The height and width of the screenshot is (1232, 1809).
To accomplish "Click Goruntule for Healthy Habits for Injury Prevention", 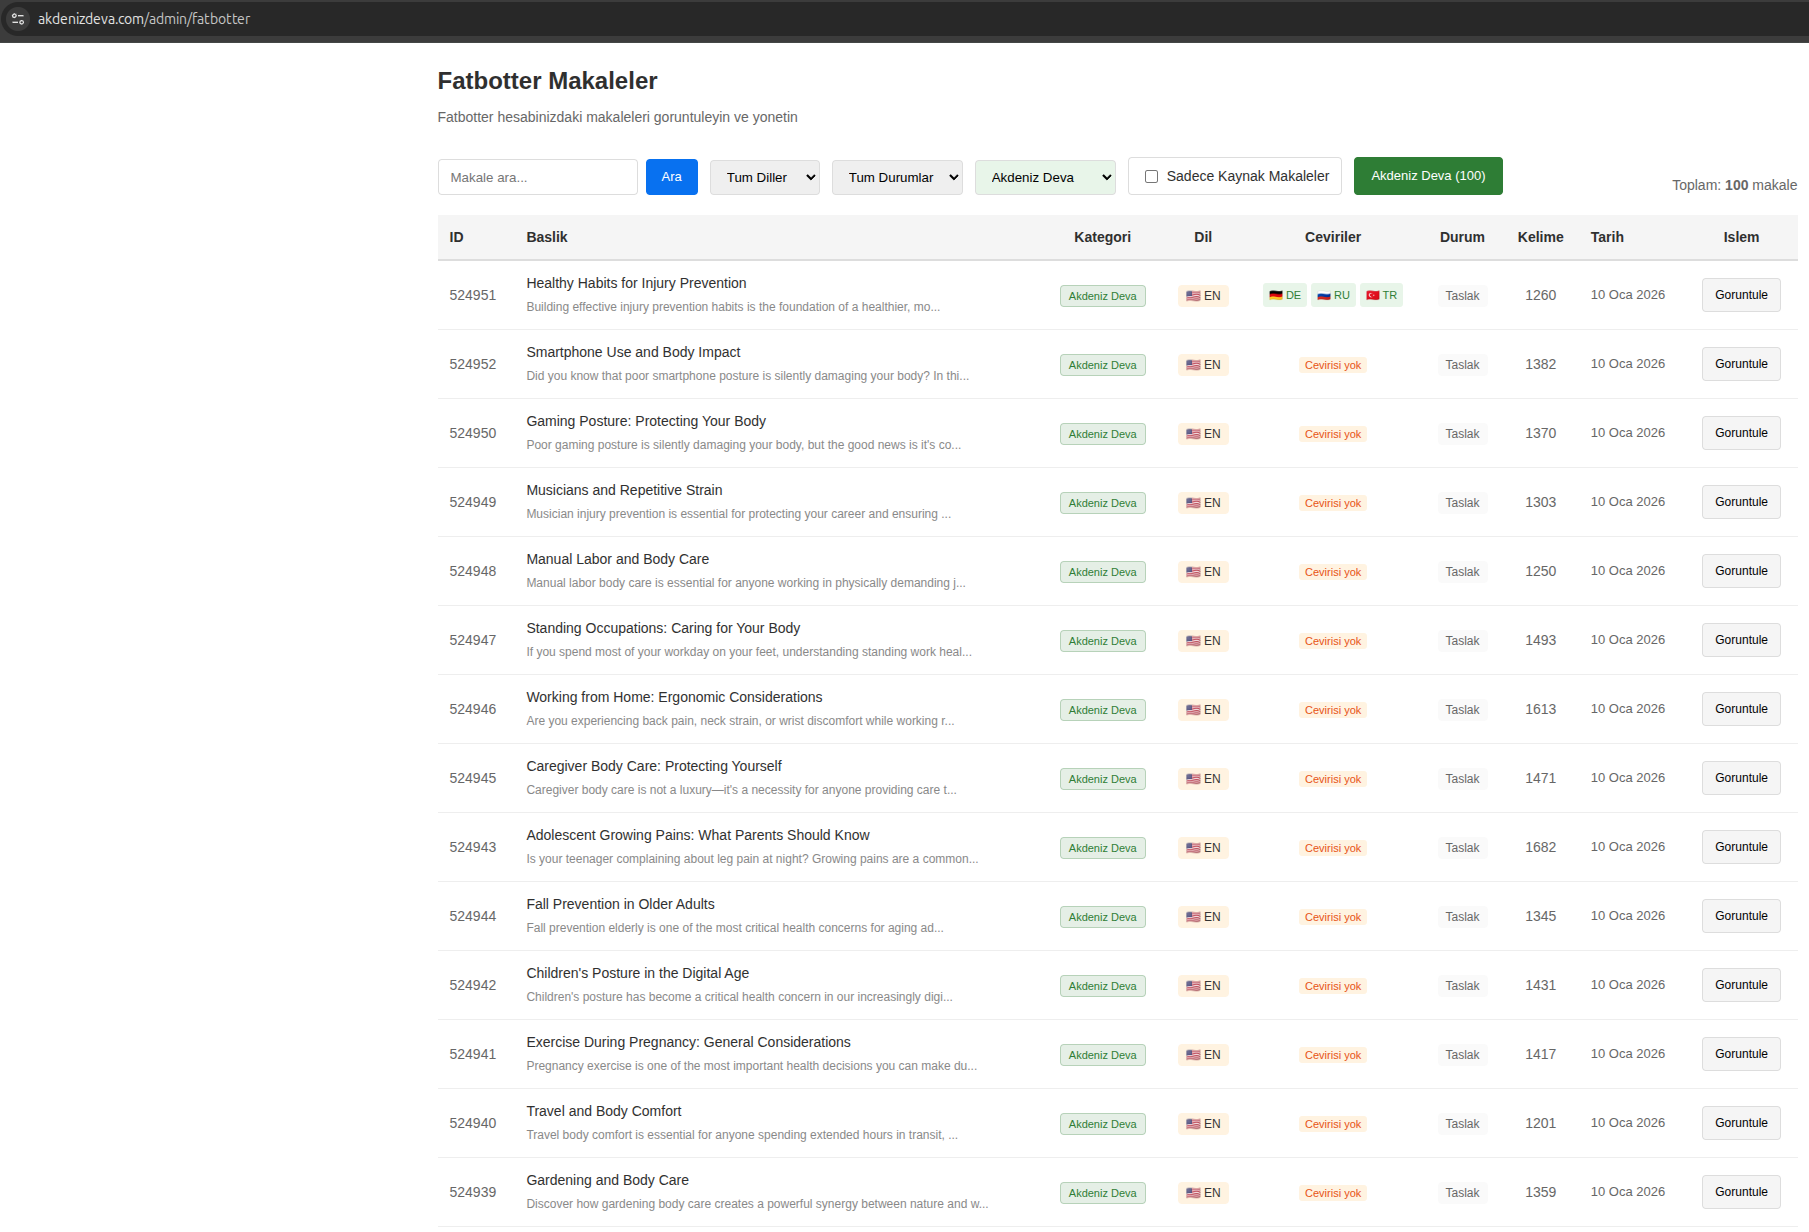I will tap(1741, 295).
